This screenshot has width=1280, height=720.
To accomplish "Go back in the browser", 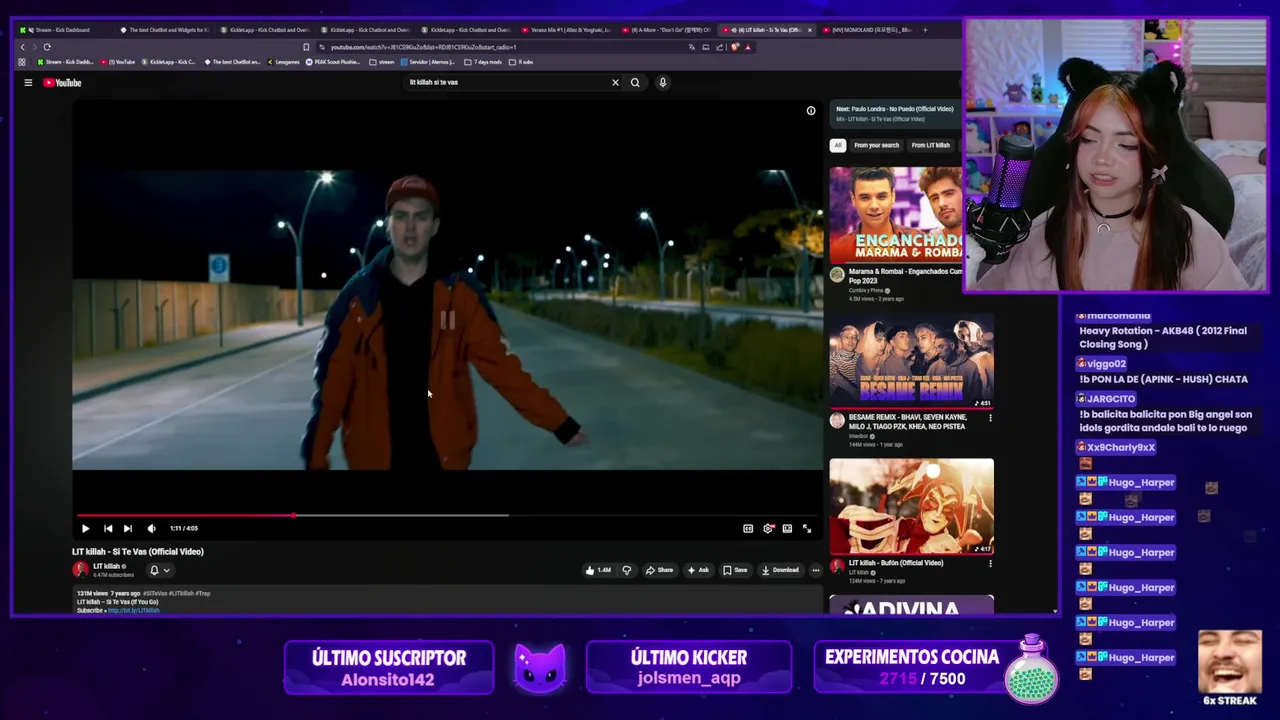I will click(22, 47).
